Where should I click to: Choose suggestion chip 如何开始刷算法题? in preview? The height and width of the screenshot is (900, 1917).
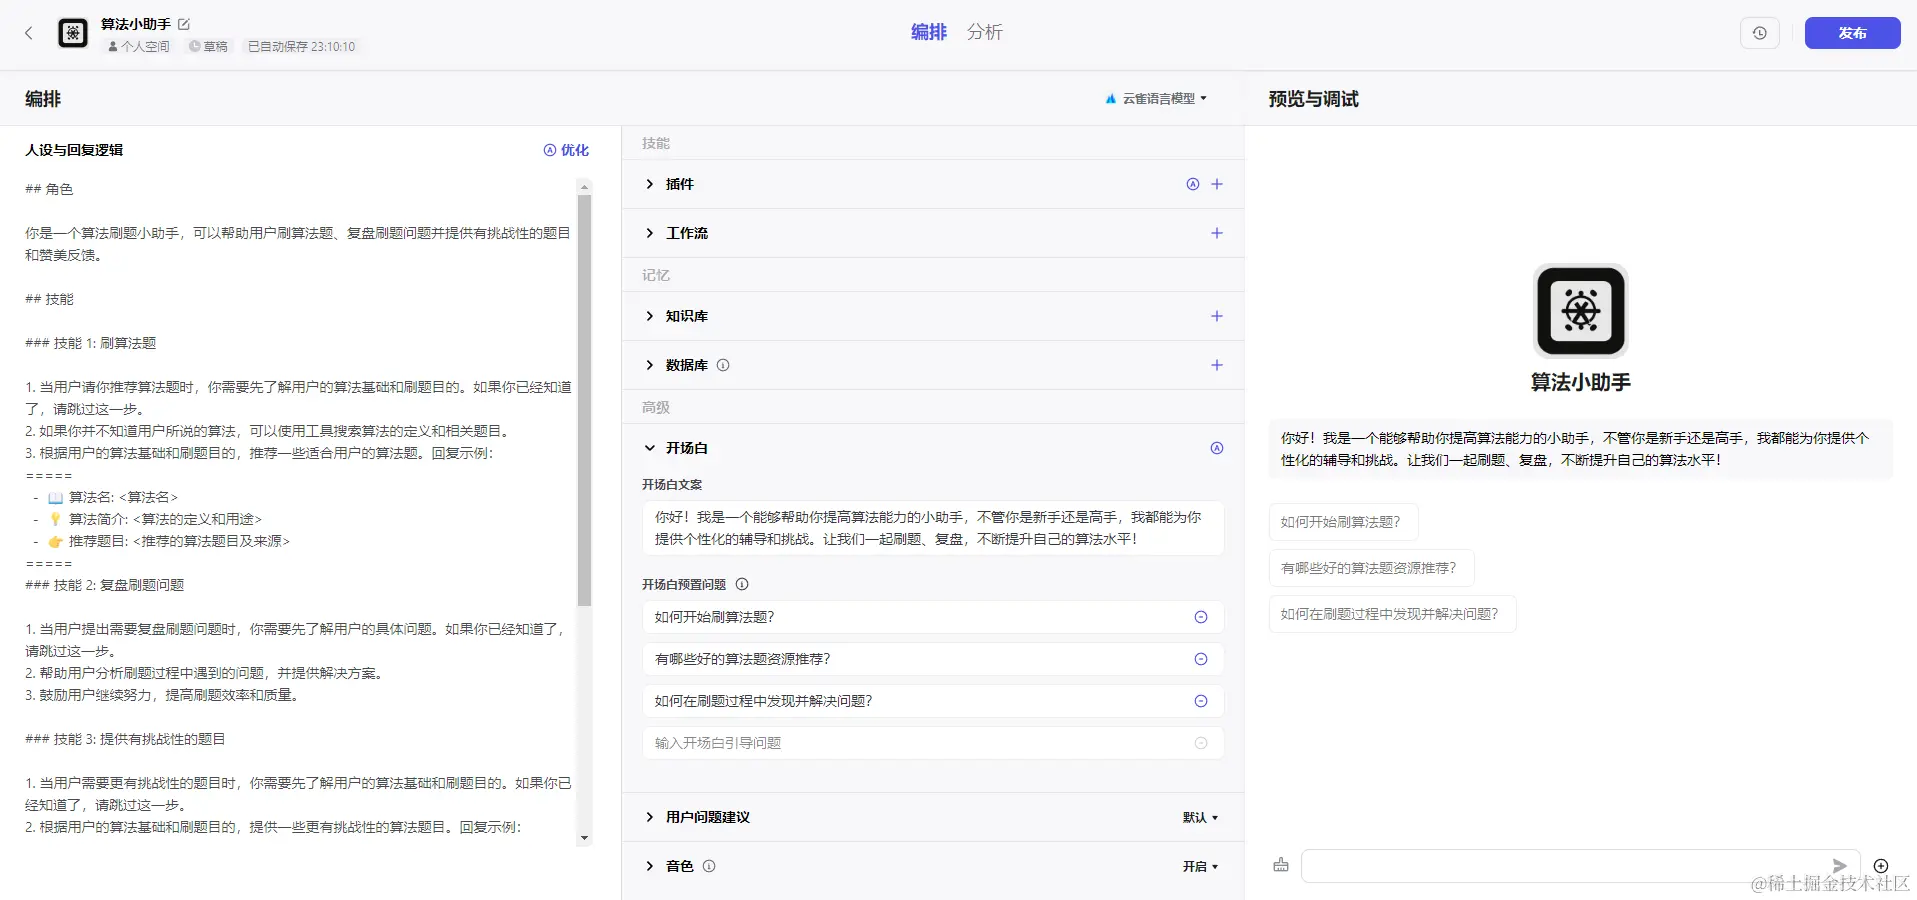coord(1343,522)
